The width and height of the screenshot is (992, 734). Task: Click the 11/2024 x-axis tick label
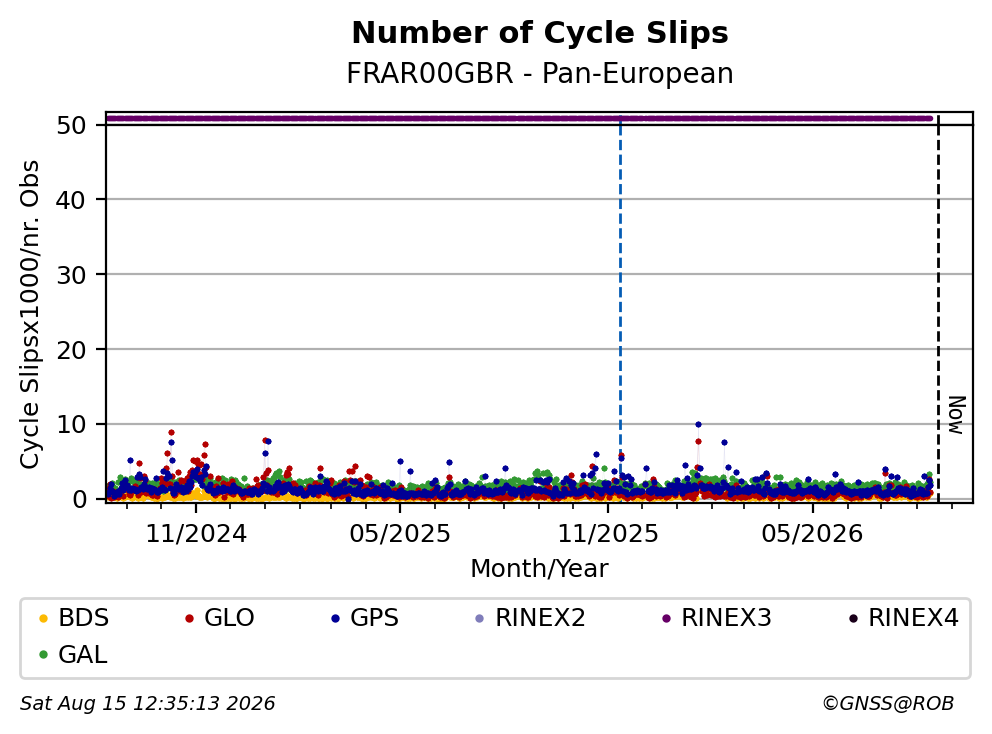point(196,534)
